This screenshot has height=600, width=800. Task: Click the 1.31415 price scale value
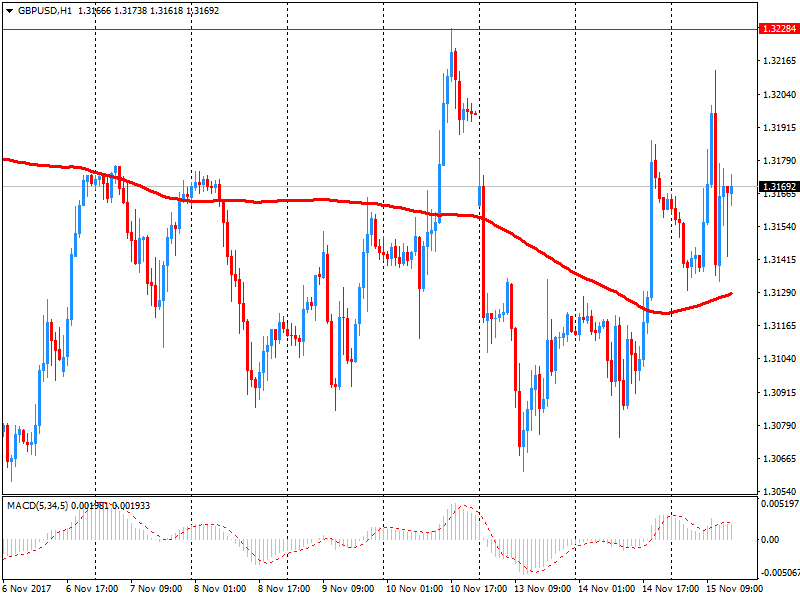779,260
